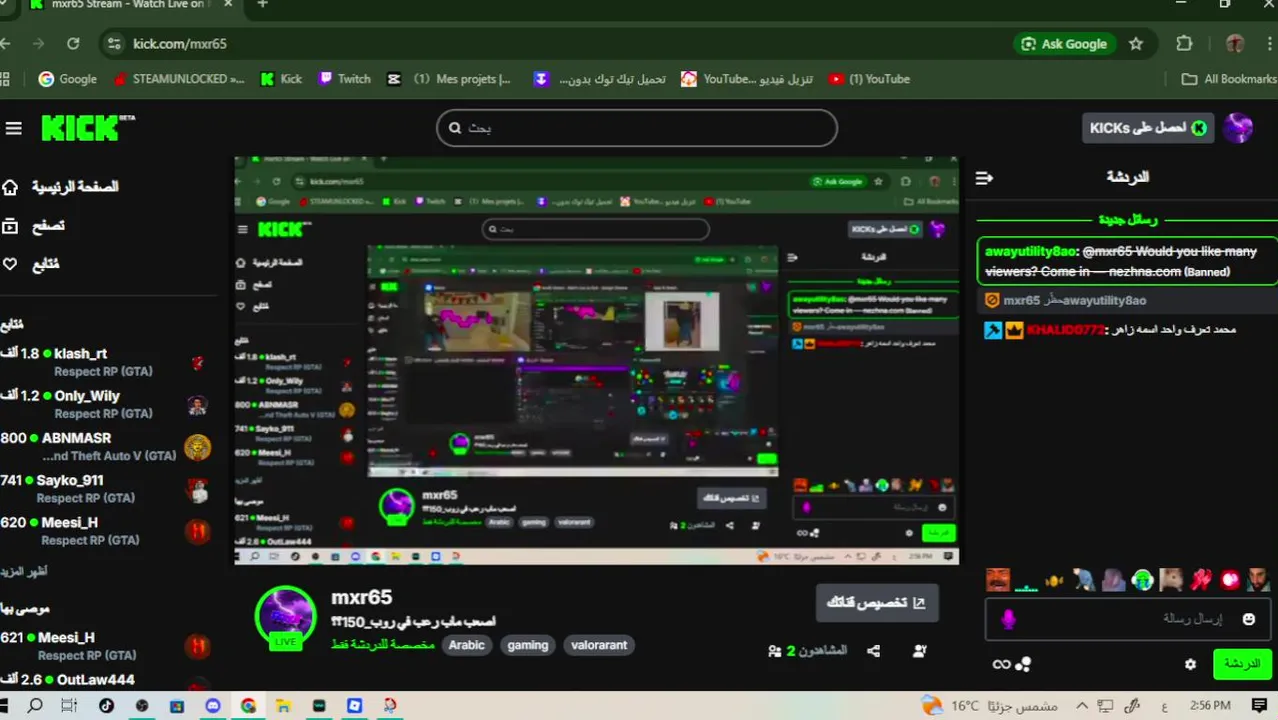Viewport: 1278px width, 720px height.
Task: Click the المشاهدون viewers count
Action: coord(807,651)
